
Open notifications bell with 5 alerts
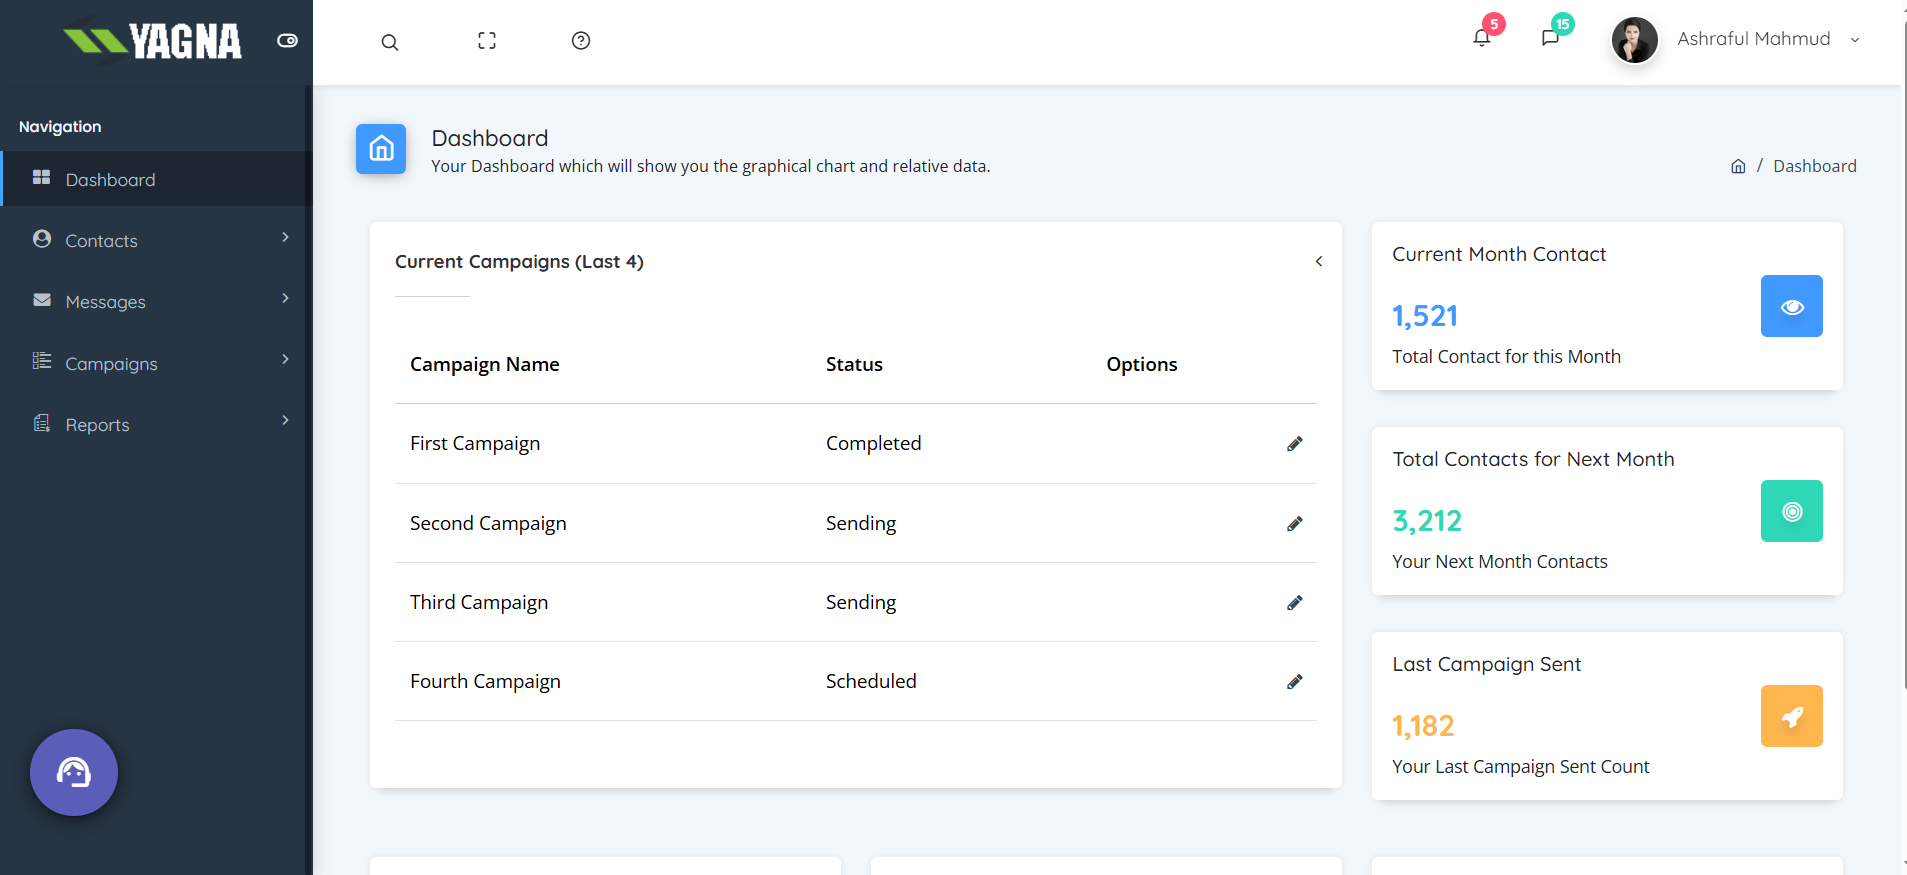1482,38
